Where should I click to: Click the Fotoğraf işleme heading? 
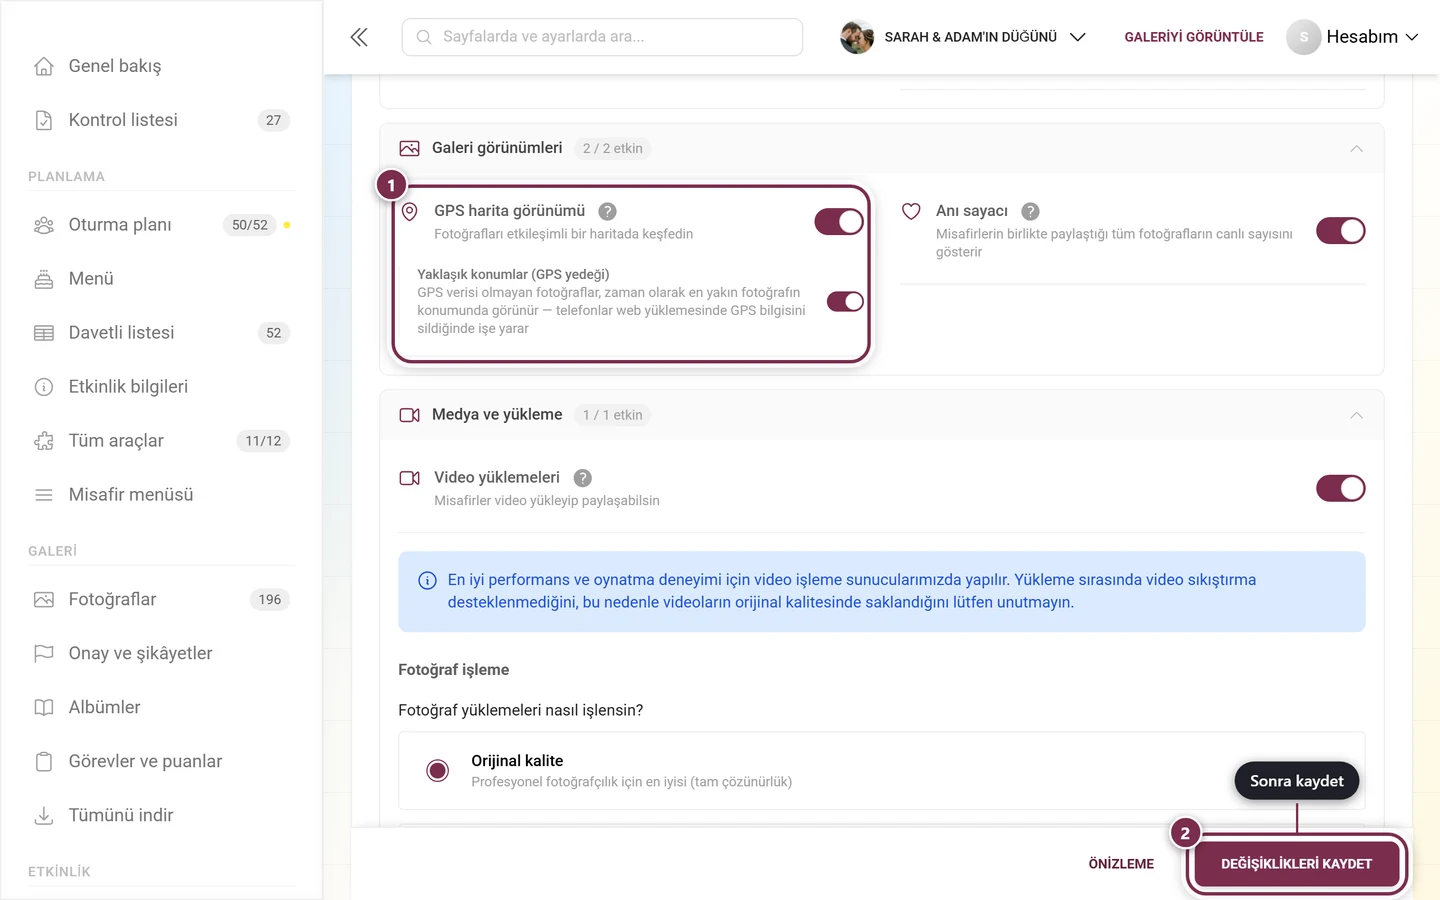(x=454, y=670)
